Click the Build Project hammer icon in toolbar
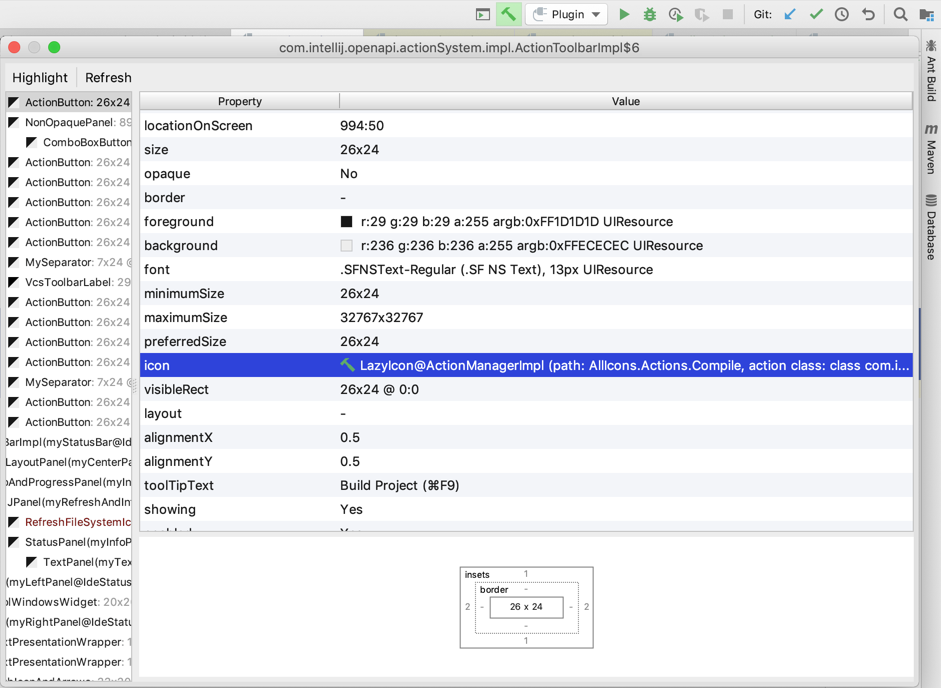941x688 pixels. (509, 15)
